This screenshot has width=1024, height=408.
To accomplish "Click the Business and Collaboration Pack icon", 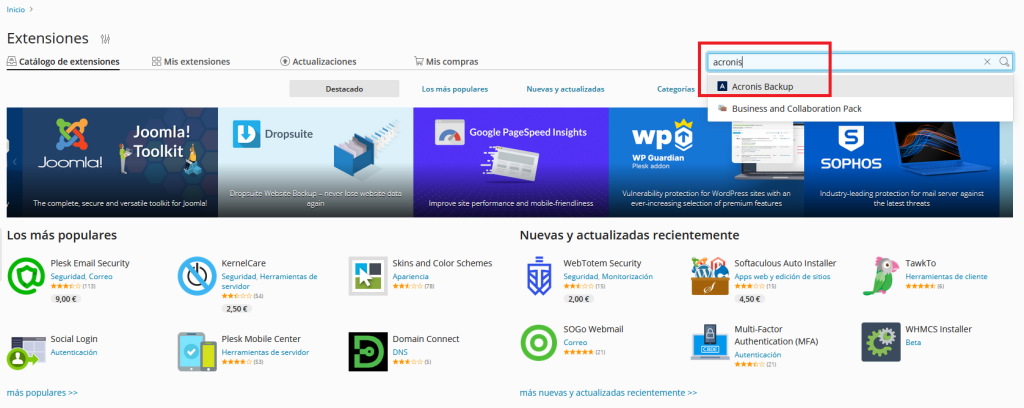I will click(722, 108).
